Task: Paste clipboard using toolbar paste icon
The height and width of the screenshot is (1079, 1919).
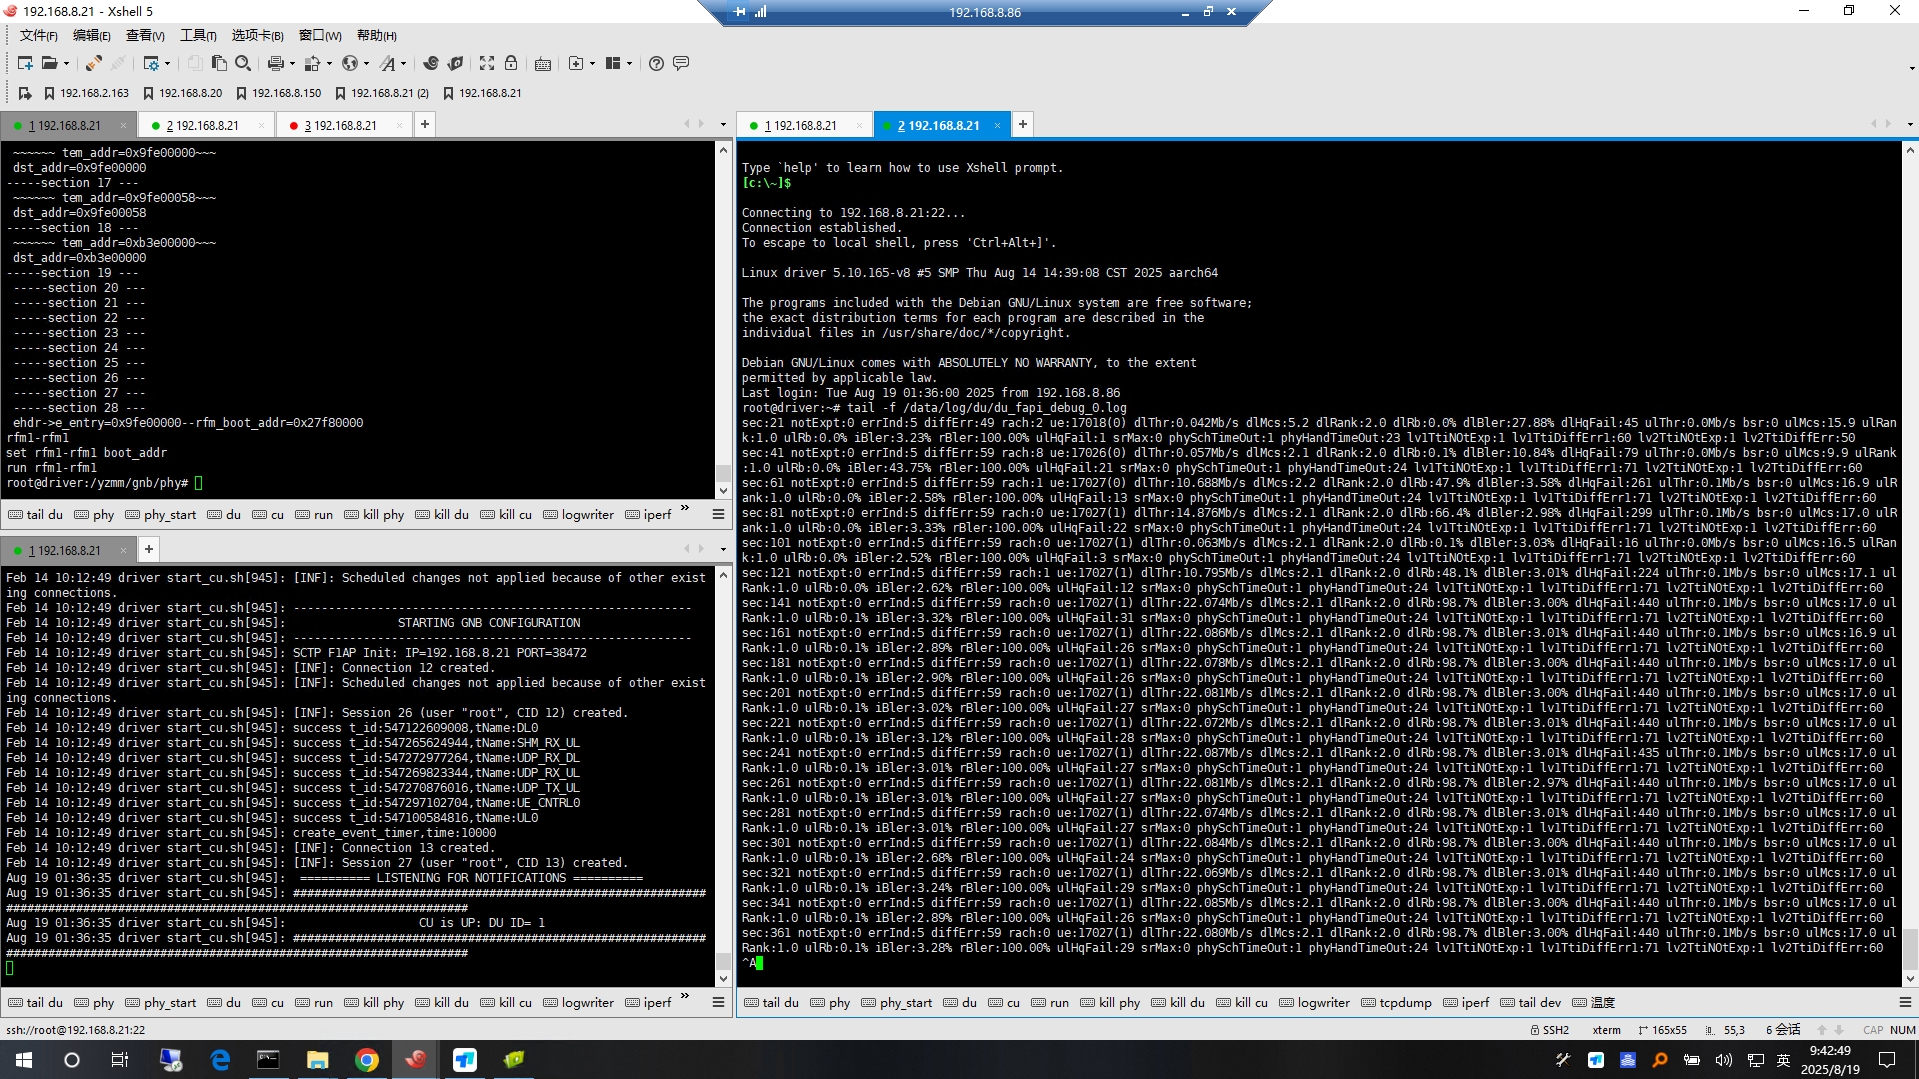Action: click(x=219, y=63)
